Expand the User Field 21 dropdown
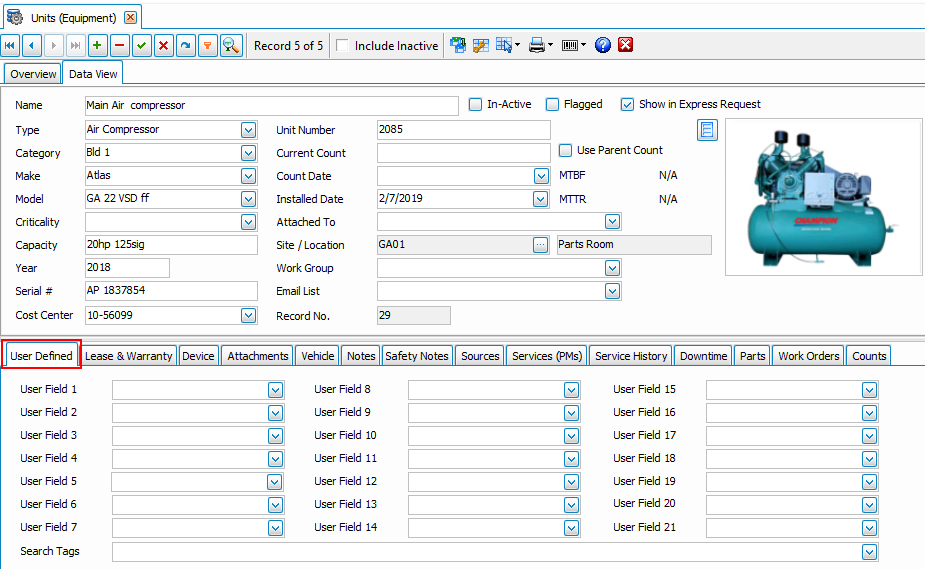The image size is (931, 575). pos(869,527)
